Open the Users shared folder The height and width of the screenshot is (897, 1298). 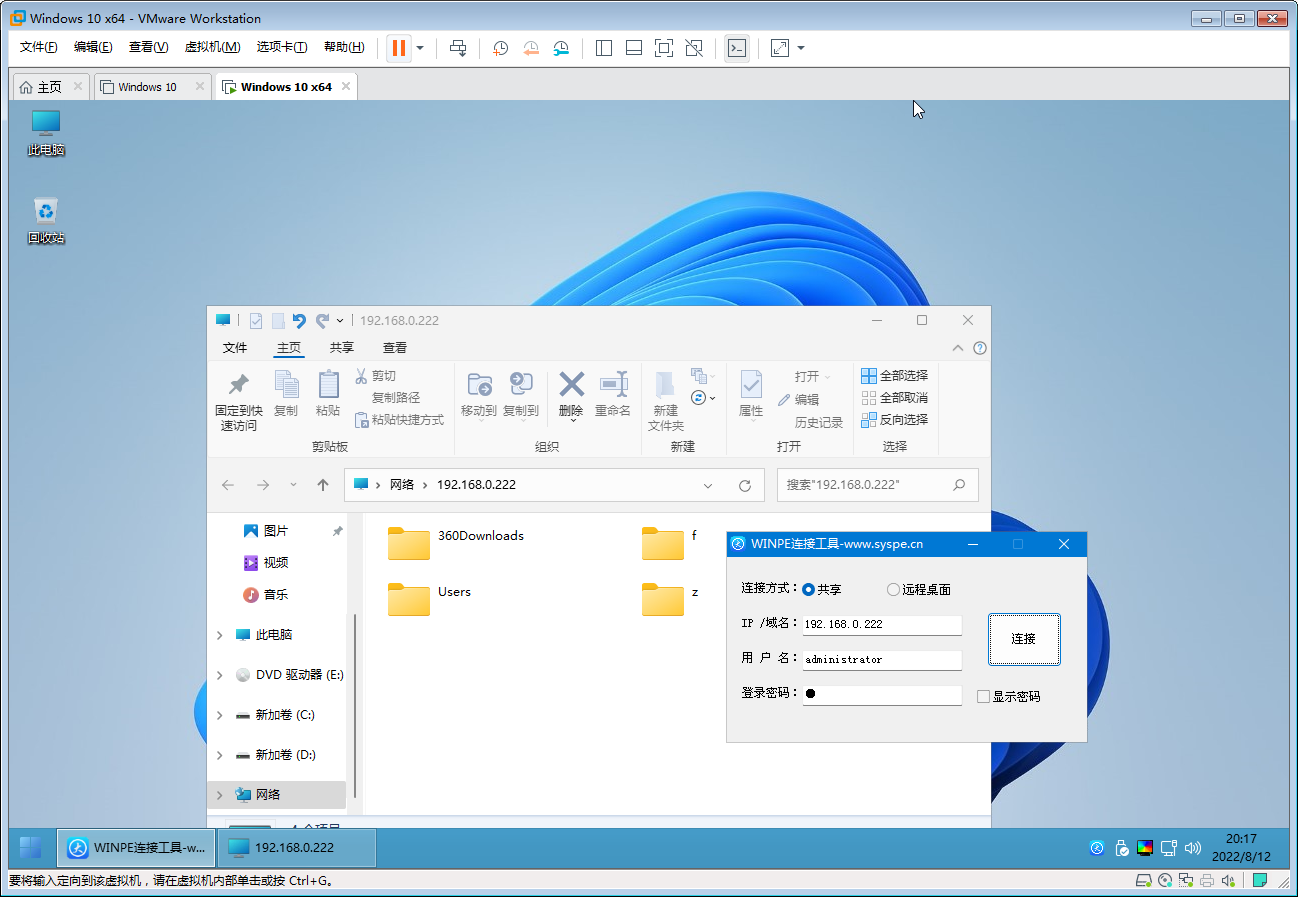pos(429,599)
